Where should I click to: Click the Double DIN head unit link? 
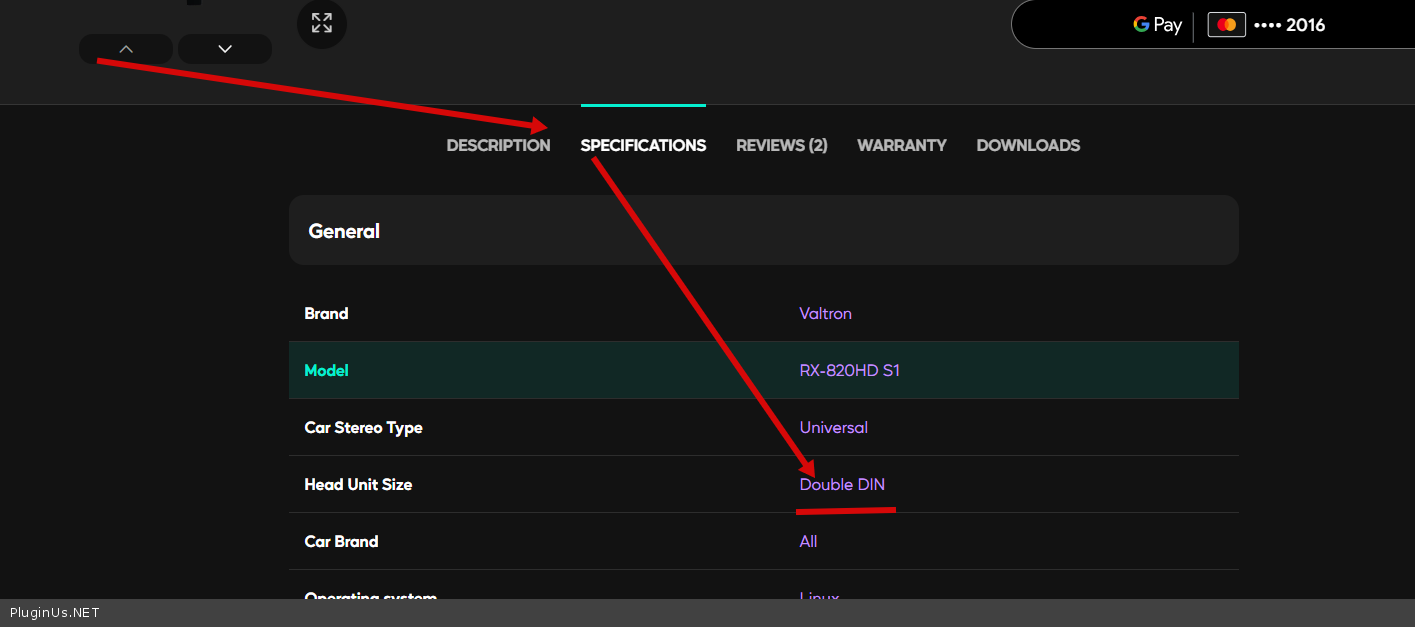pyautogui.click(x=842, y=484)
